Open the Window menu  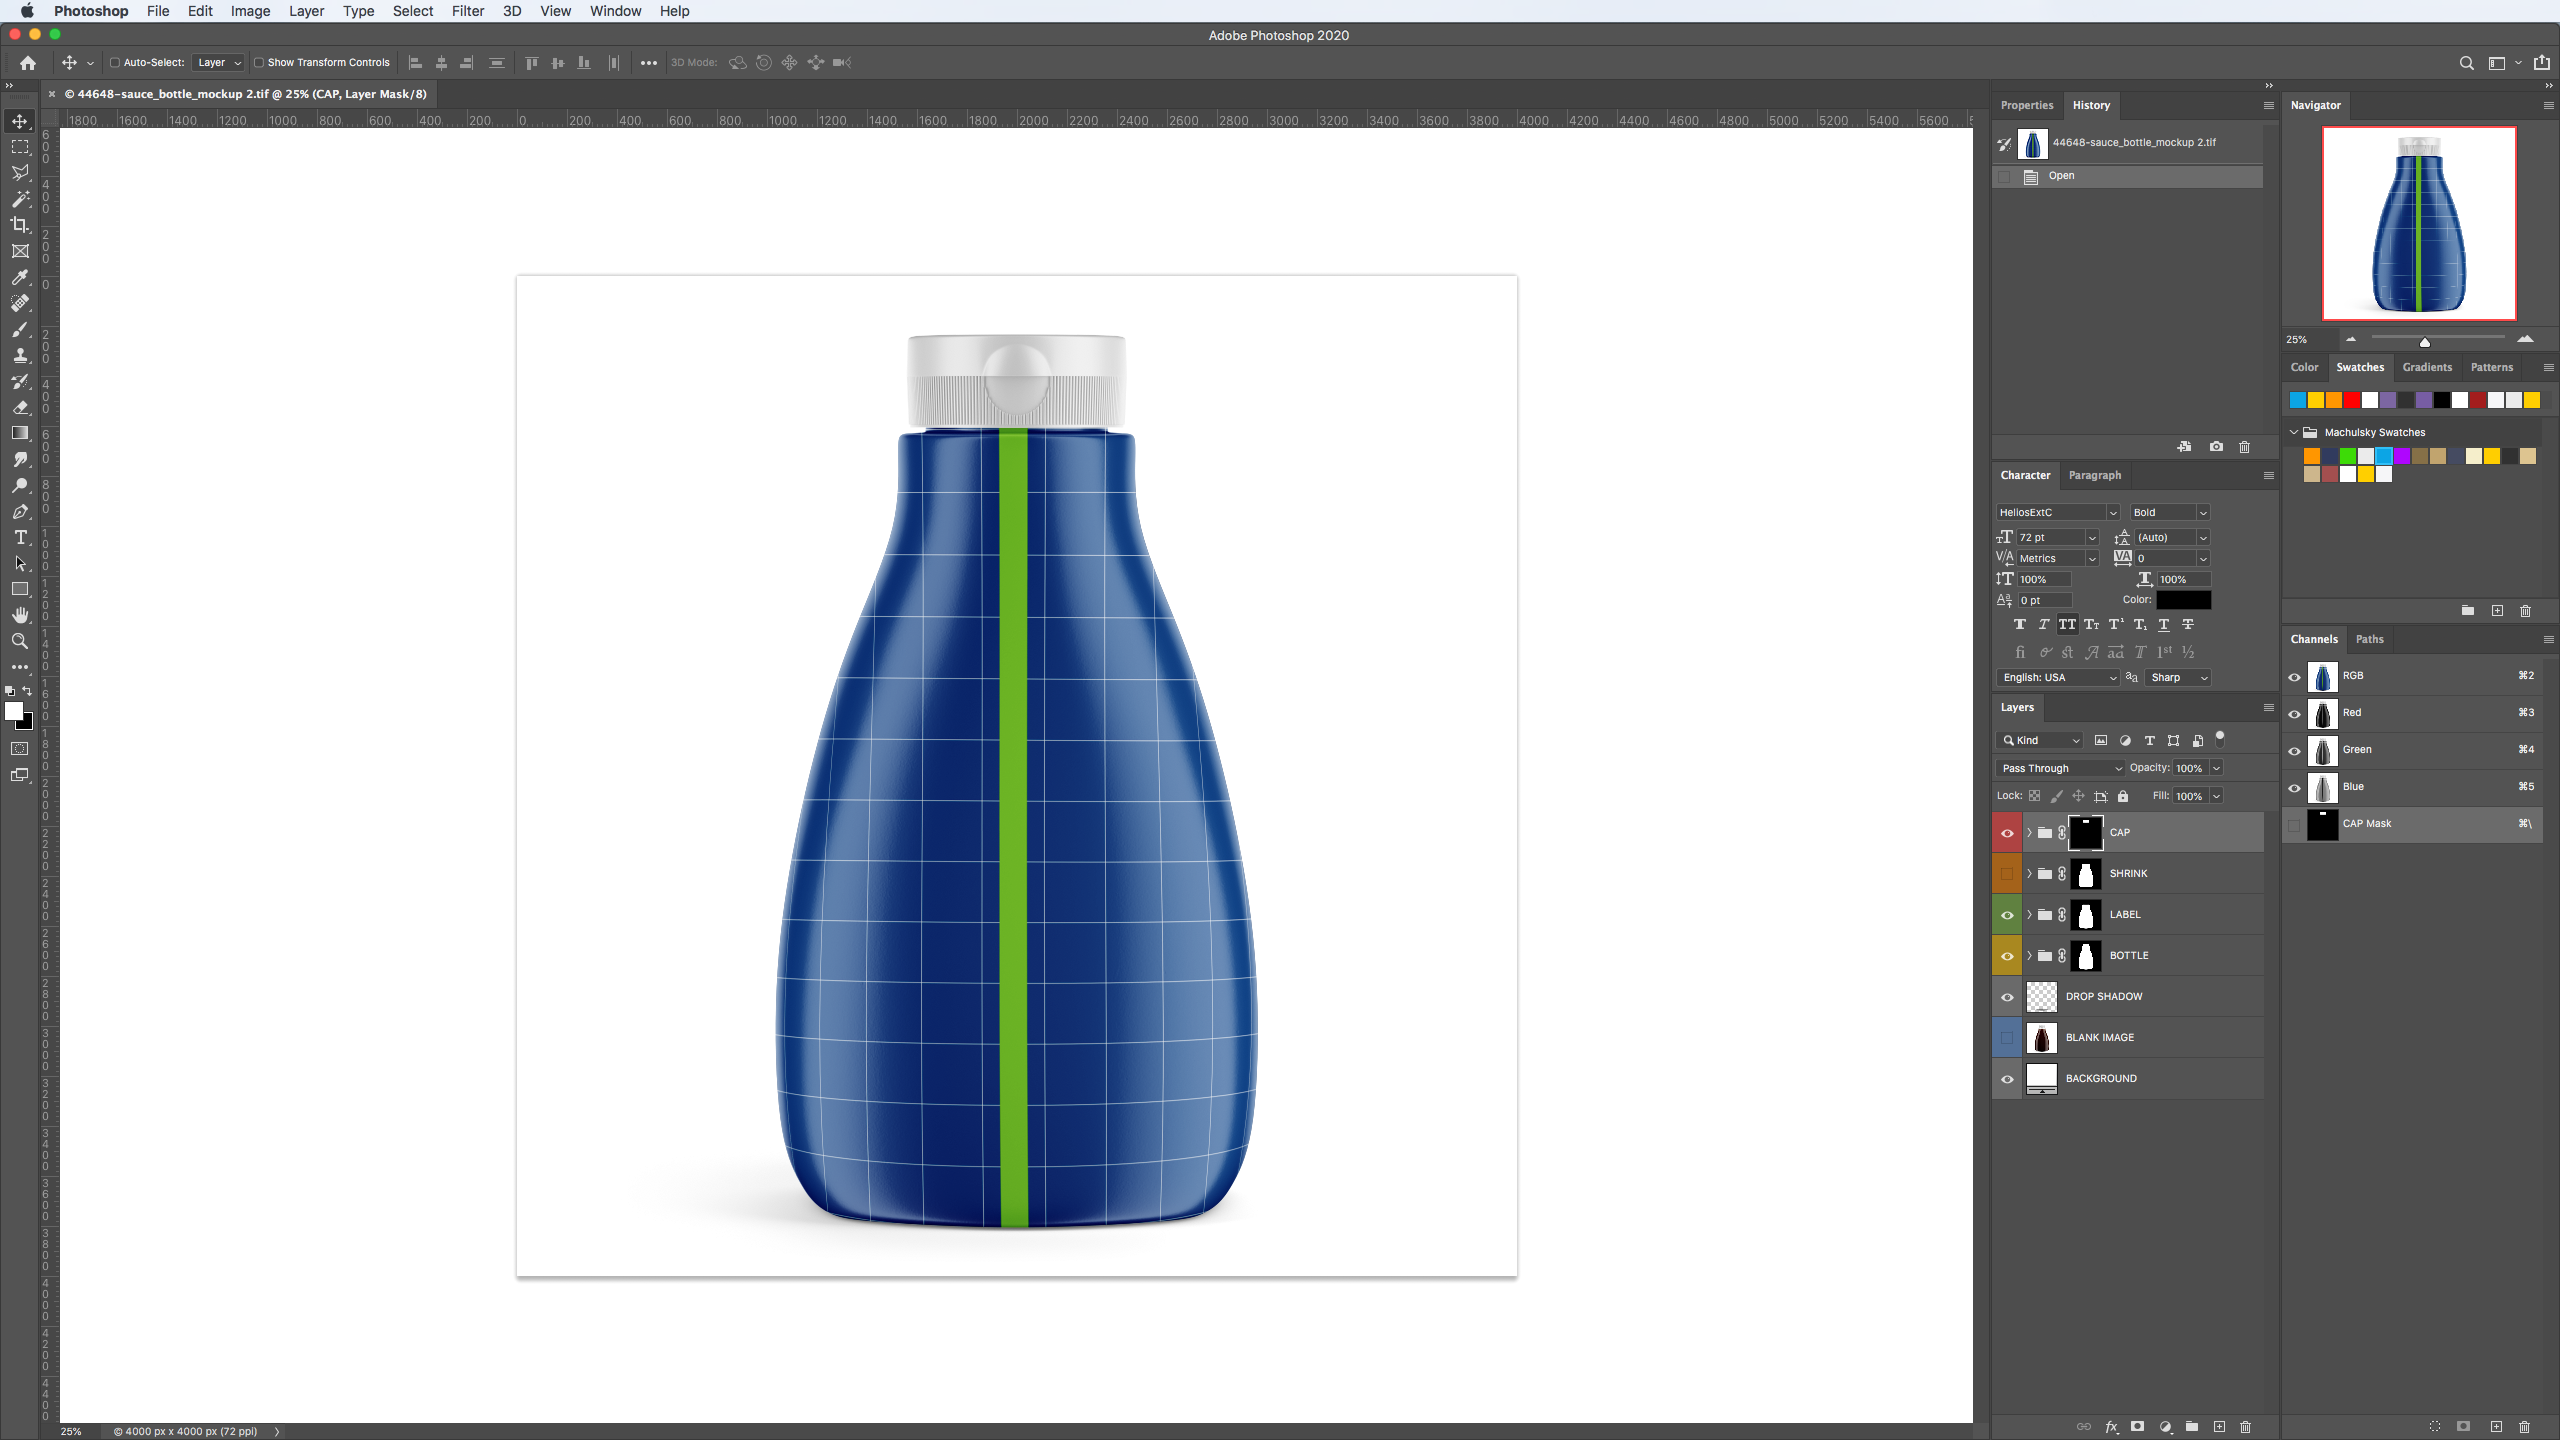pos(614,12)
